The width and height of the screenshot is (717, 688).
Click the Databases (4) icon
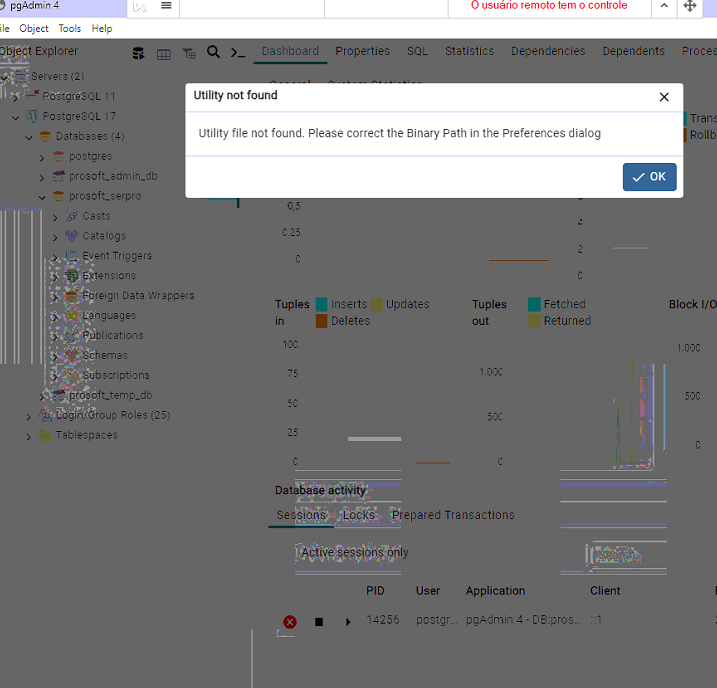[45, 136]
